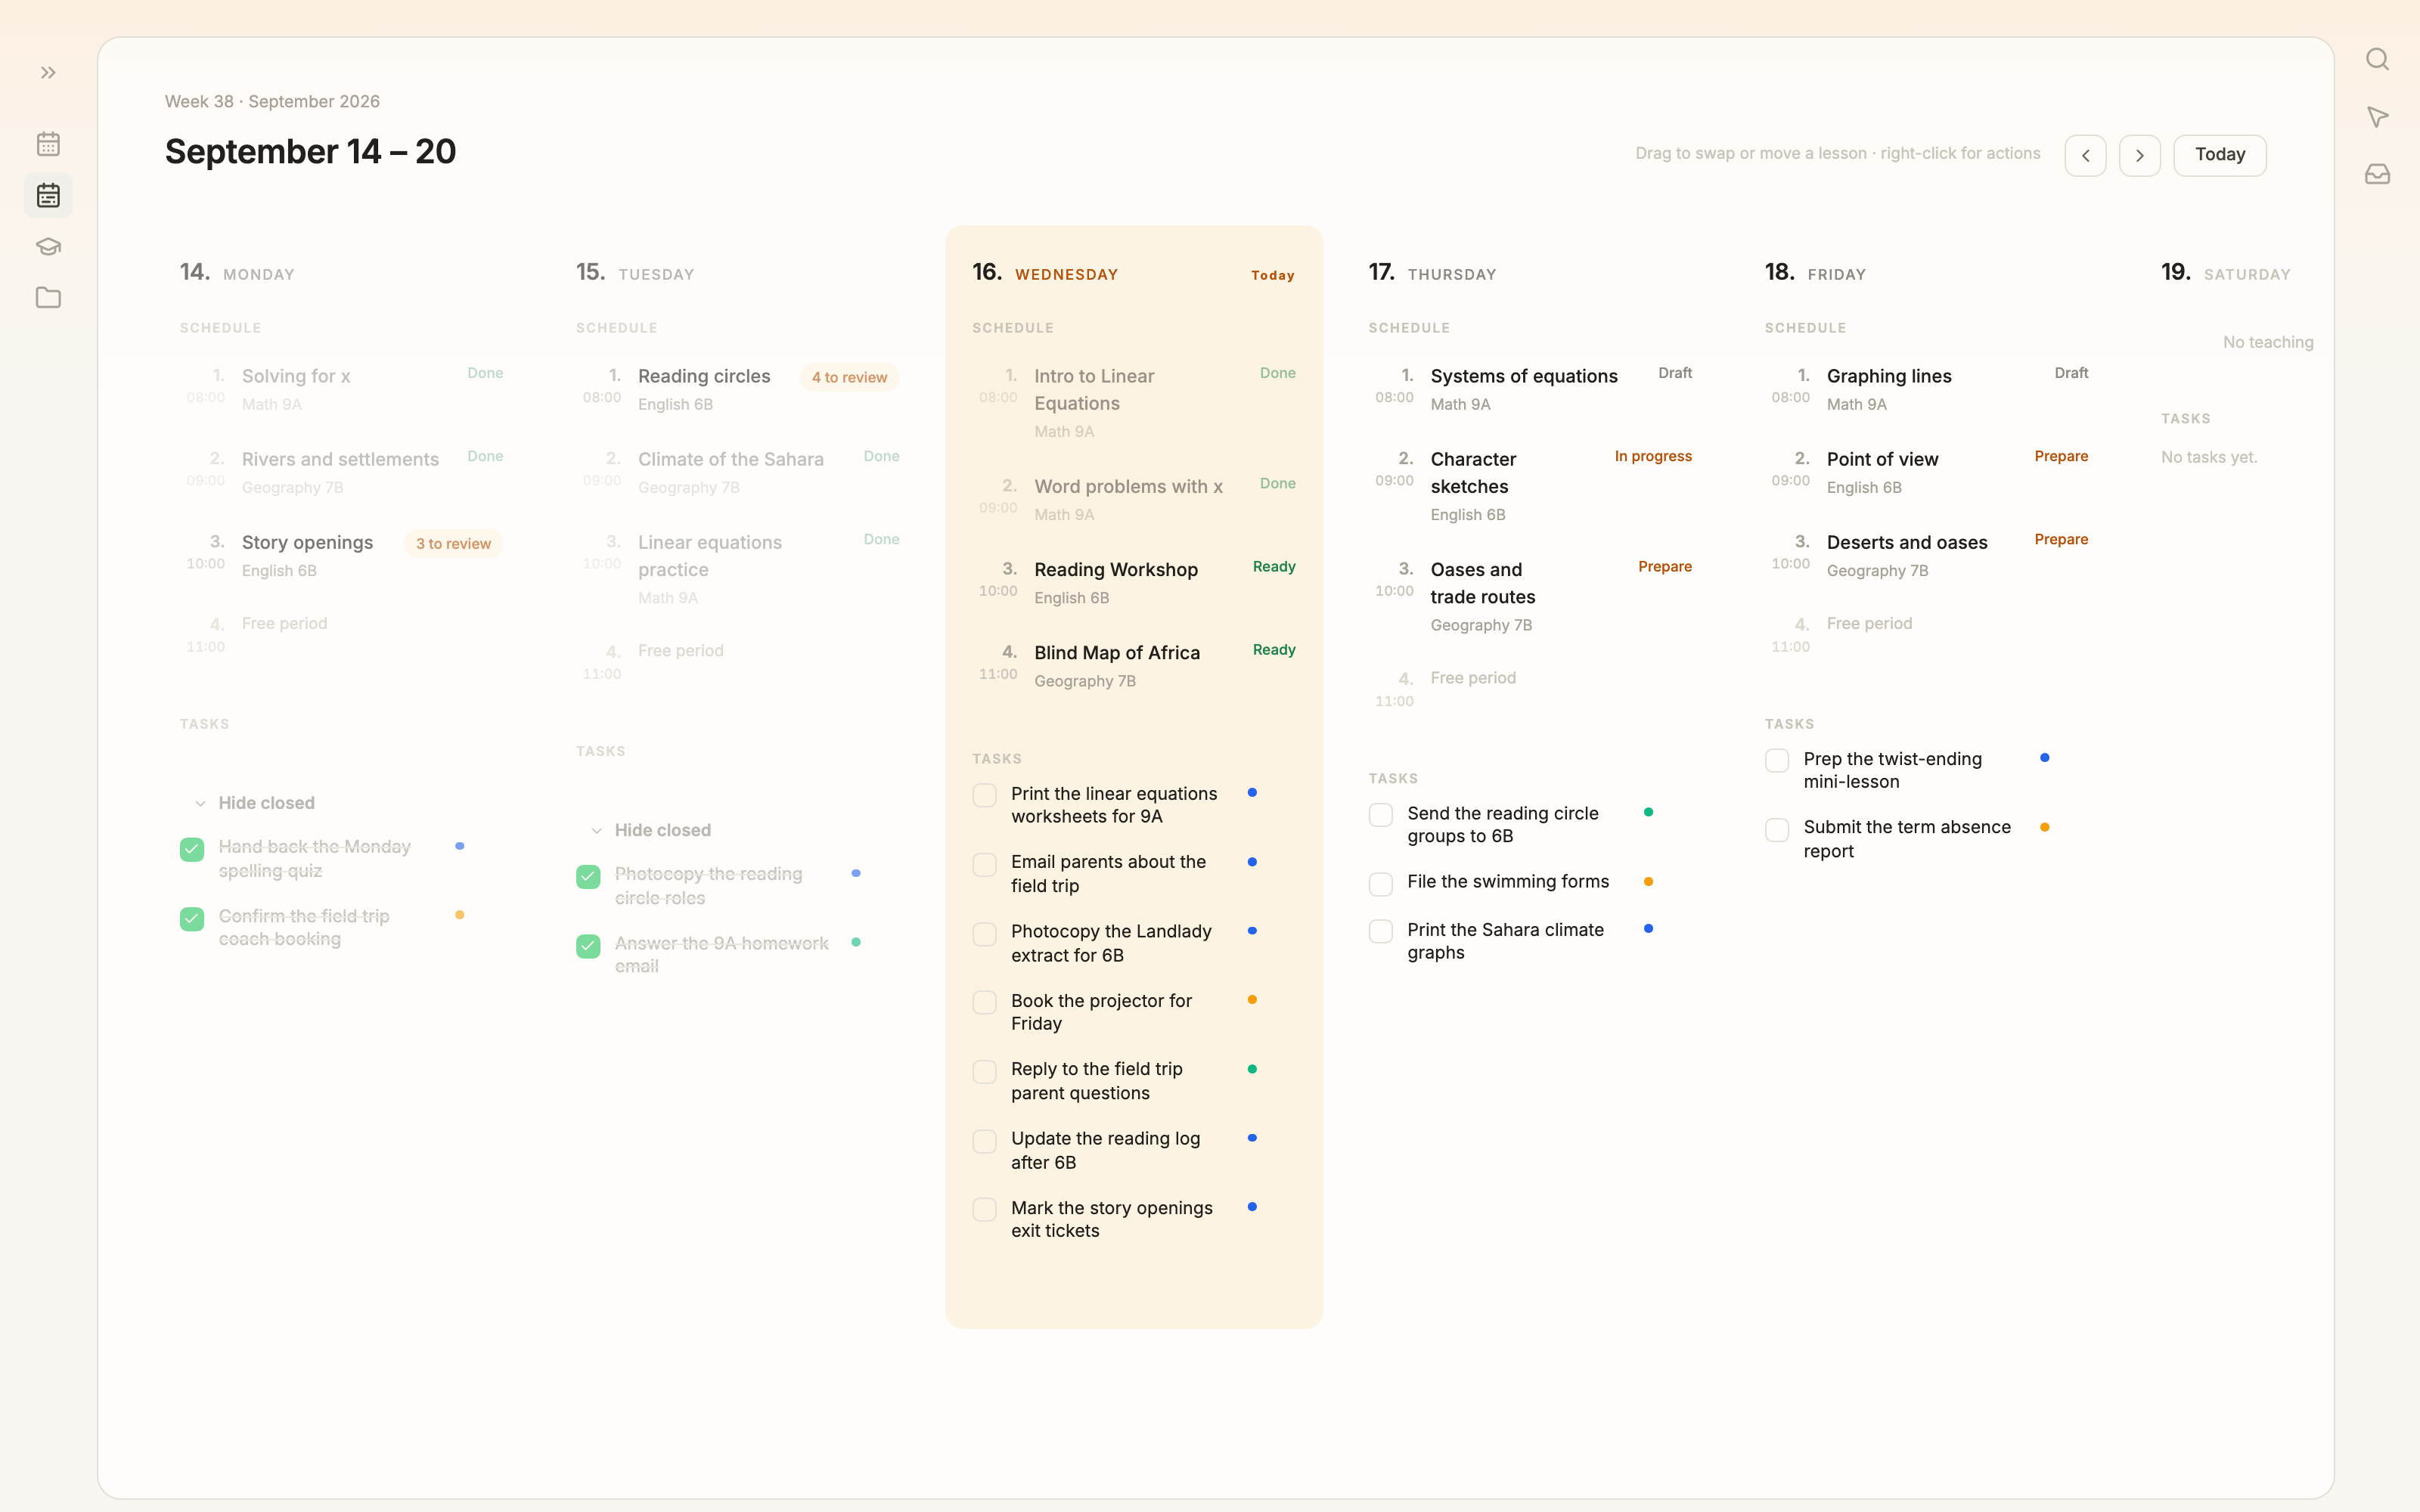The width and height of the screenshot is (2420, 1512).
Task: Select the week planner icon in the sidebar
Action: (x=48, y=195)
